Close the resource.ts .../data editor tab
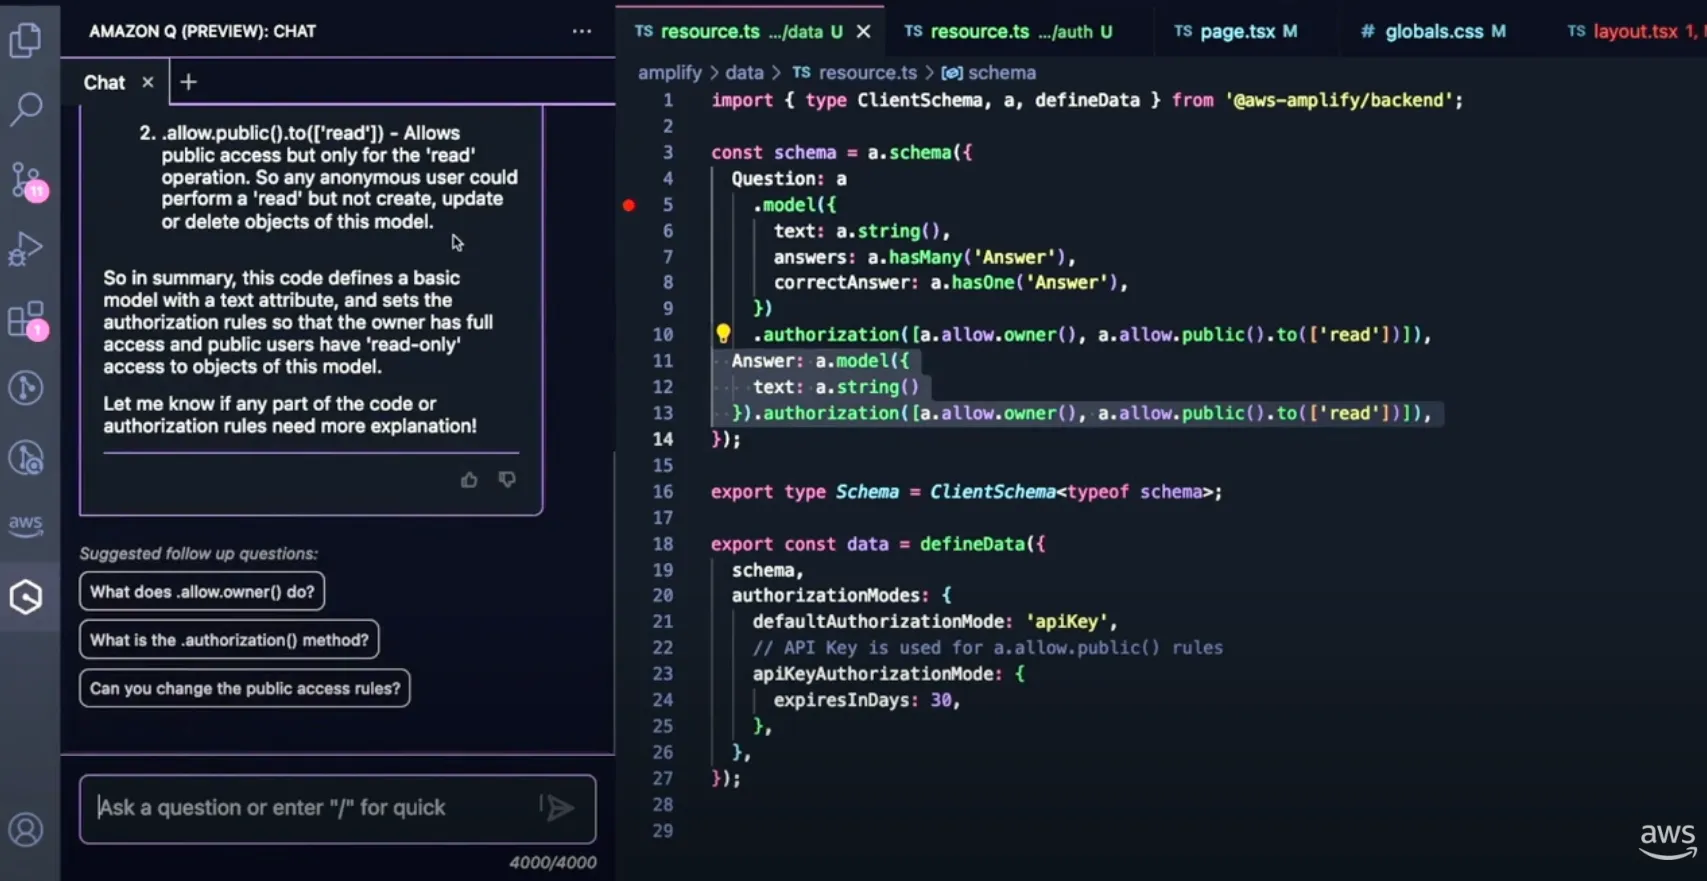This screenshot has height=881, width=1707. coord(864,32)
